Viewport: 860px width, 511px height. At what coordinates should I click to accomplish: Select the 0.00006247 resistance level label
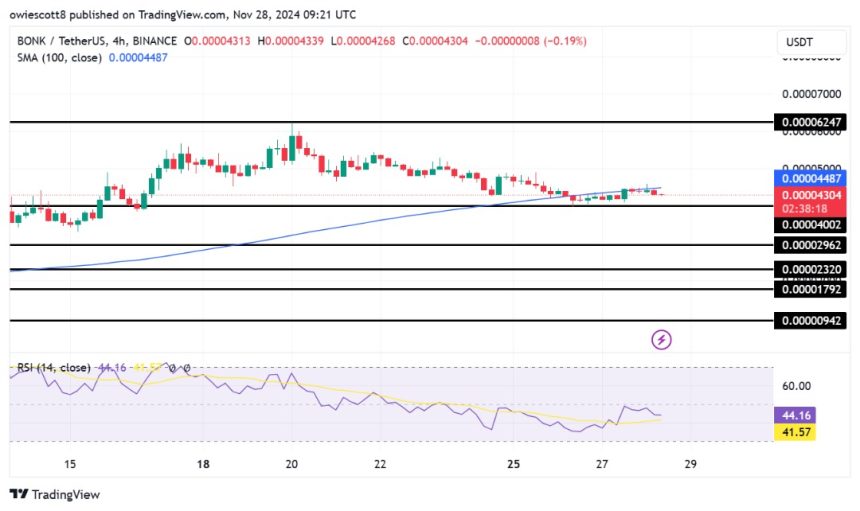[x=810, y=122]
